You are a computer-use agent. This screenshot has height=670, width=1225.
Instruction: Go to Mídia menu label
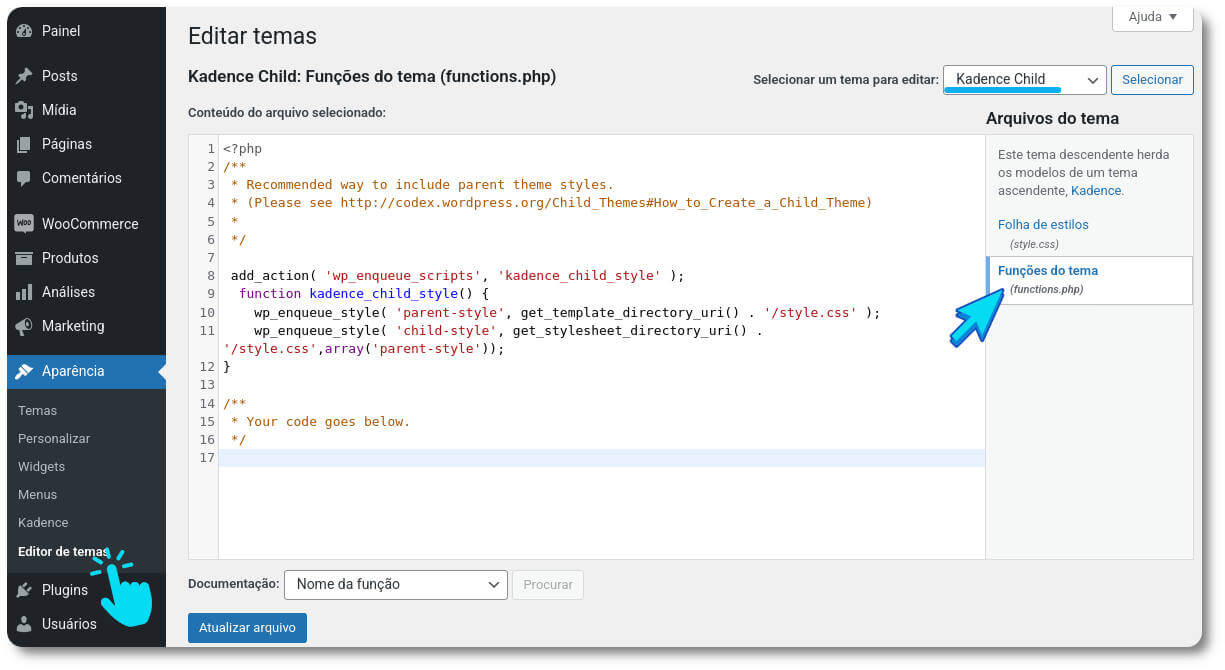pos(59,110)
